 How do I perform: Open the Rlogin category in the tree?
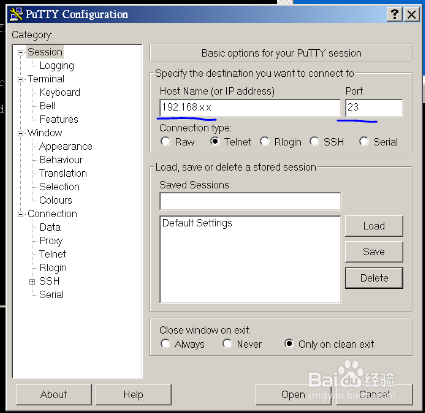tap(53, 268)
